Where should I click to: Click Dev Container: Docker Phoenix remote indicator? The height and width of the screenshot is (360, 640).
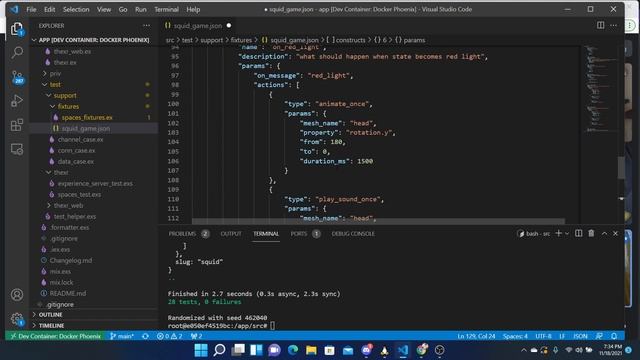pos(55,336)
